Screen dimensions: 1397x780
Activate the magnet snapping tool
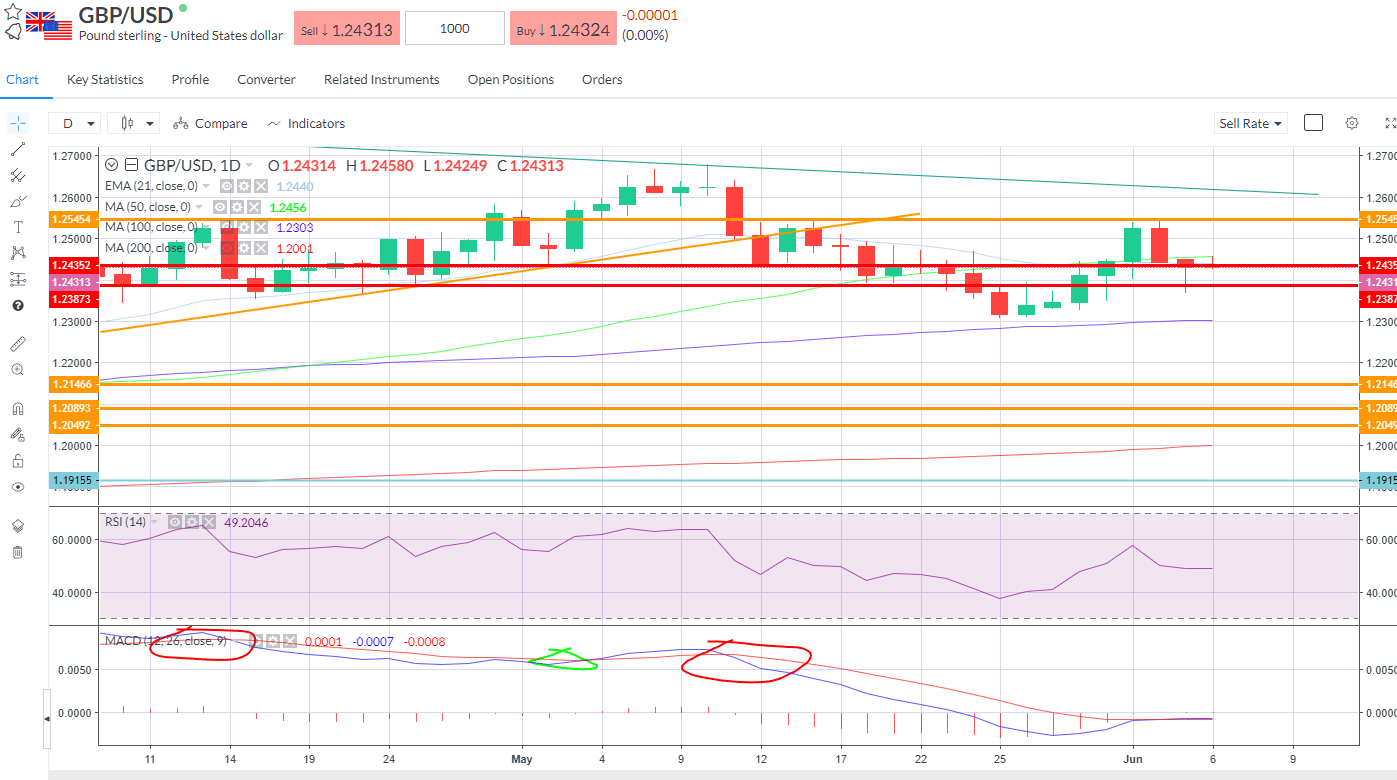click(17, 407)
